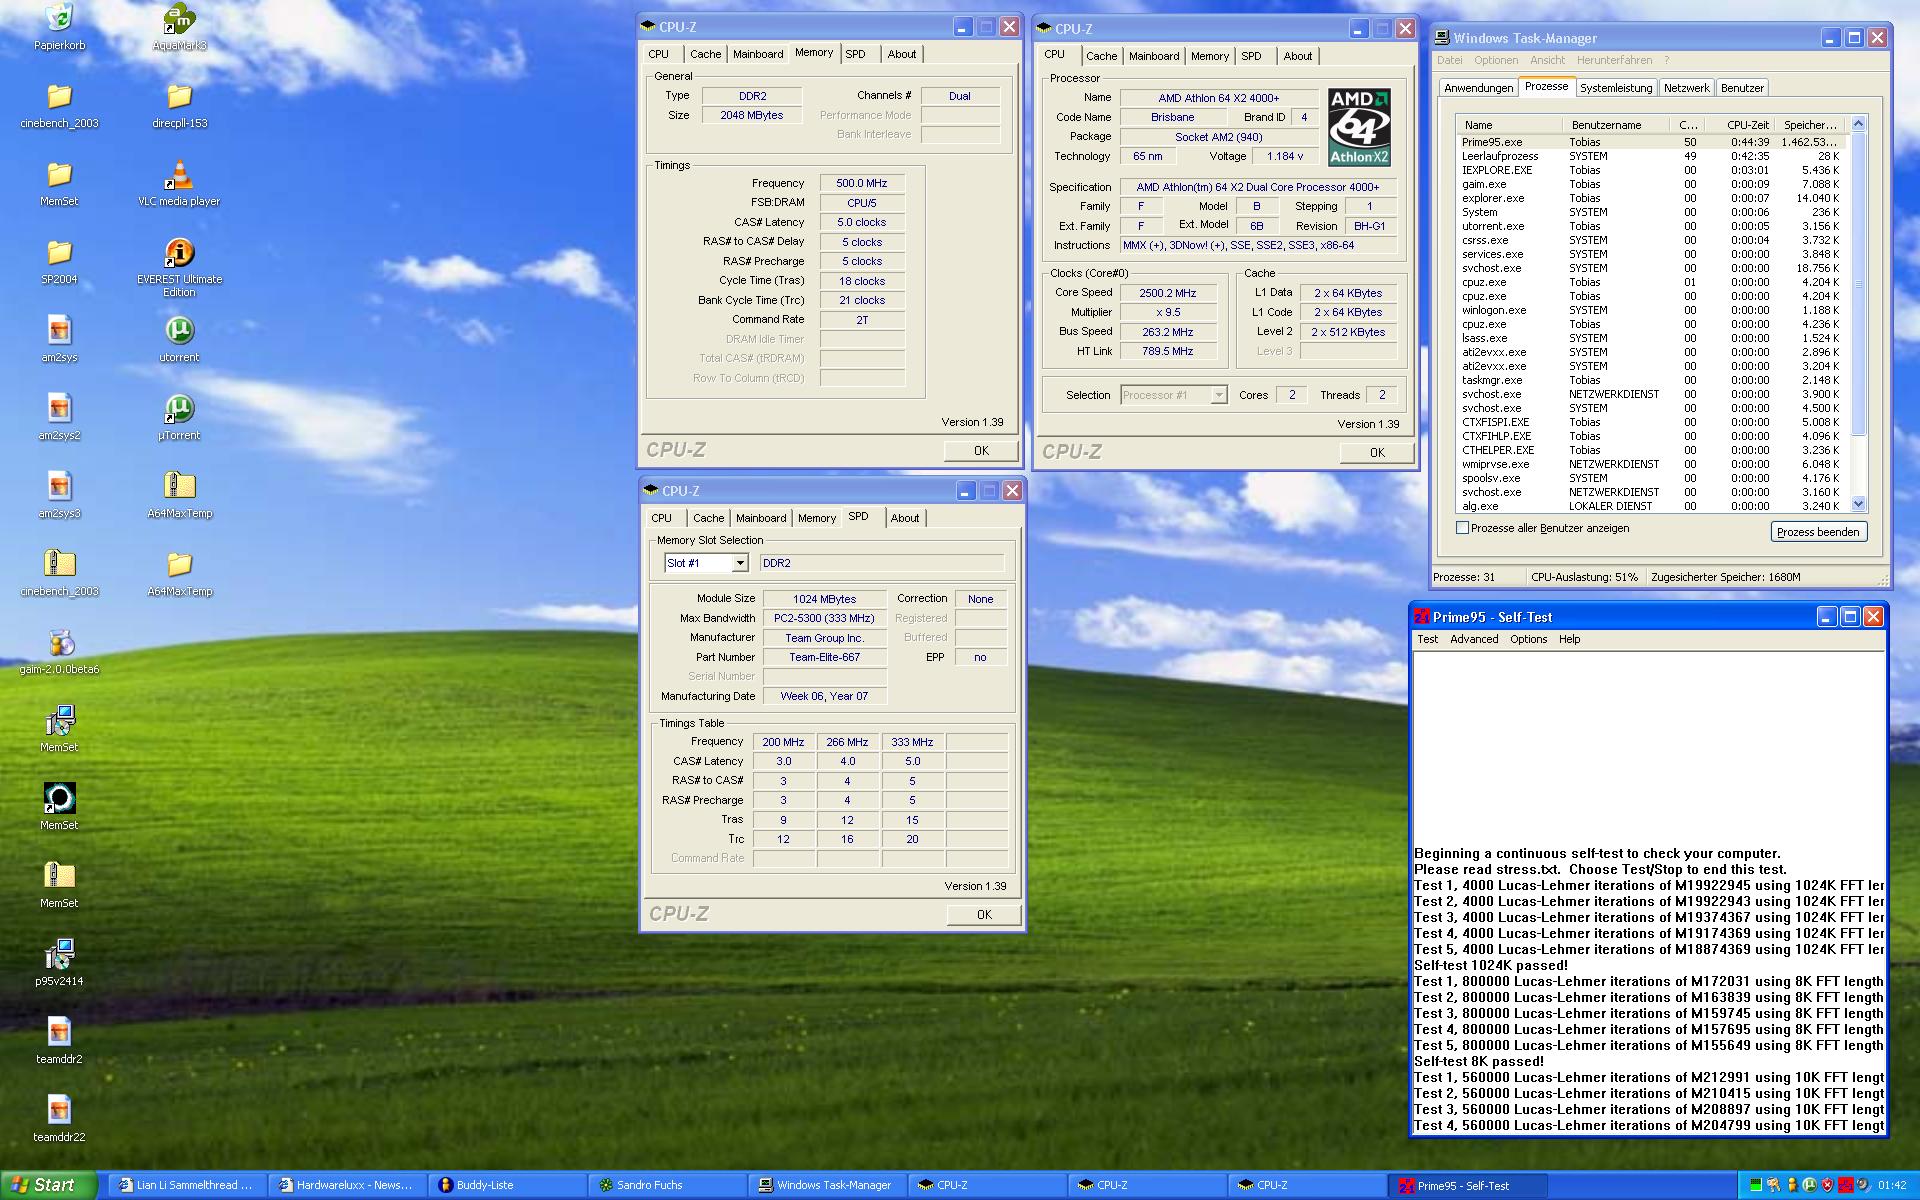
Task: Open the Options menu in Prime95
Action: pos(1528,639)
